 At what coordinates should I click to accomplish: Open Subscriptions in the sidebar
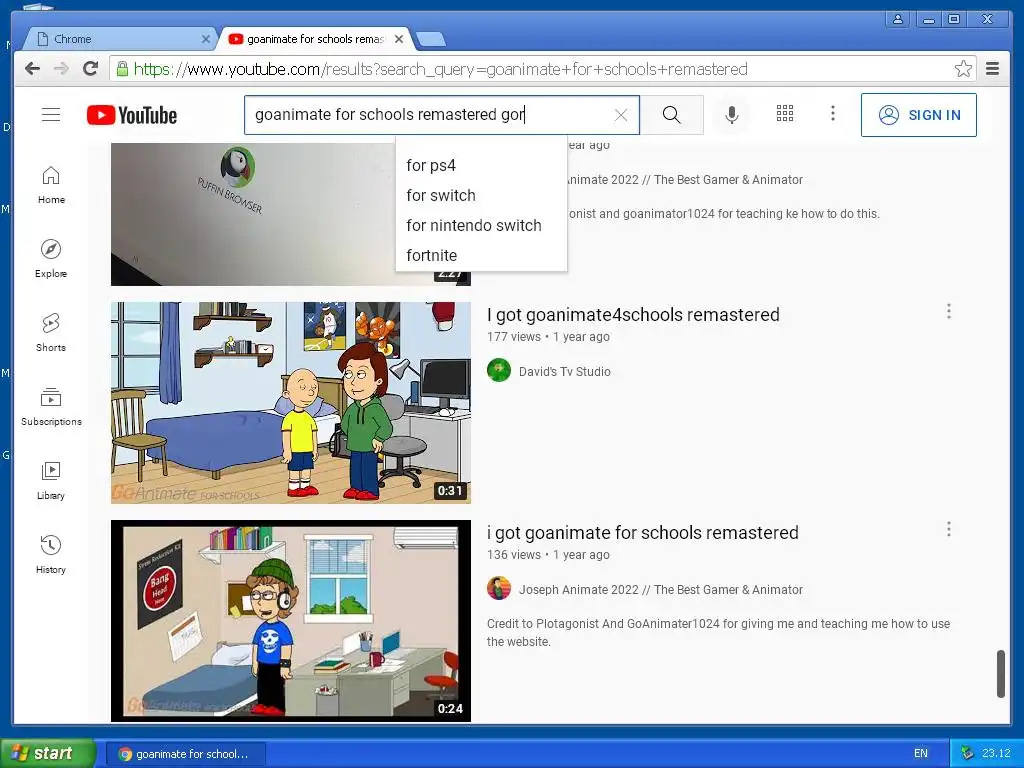coord(51,407)
